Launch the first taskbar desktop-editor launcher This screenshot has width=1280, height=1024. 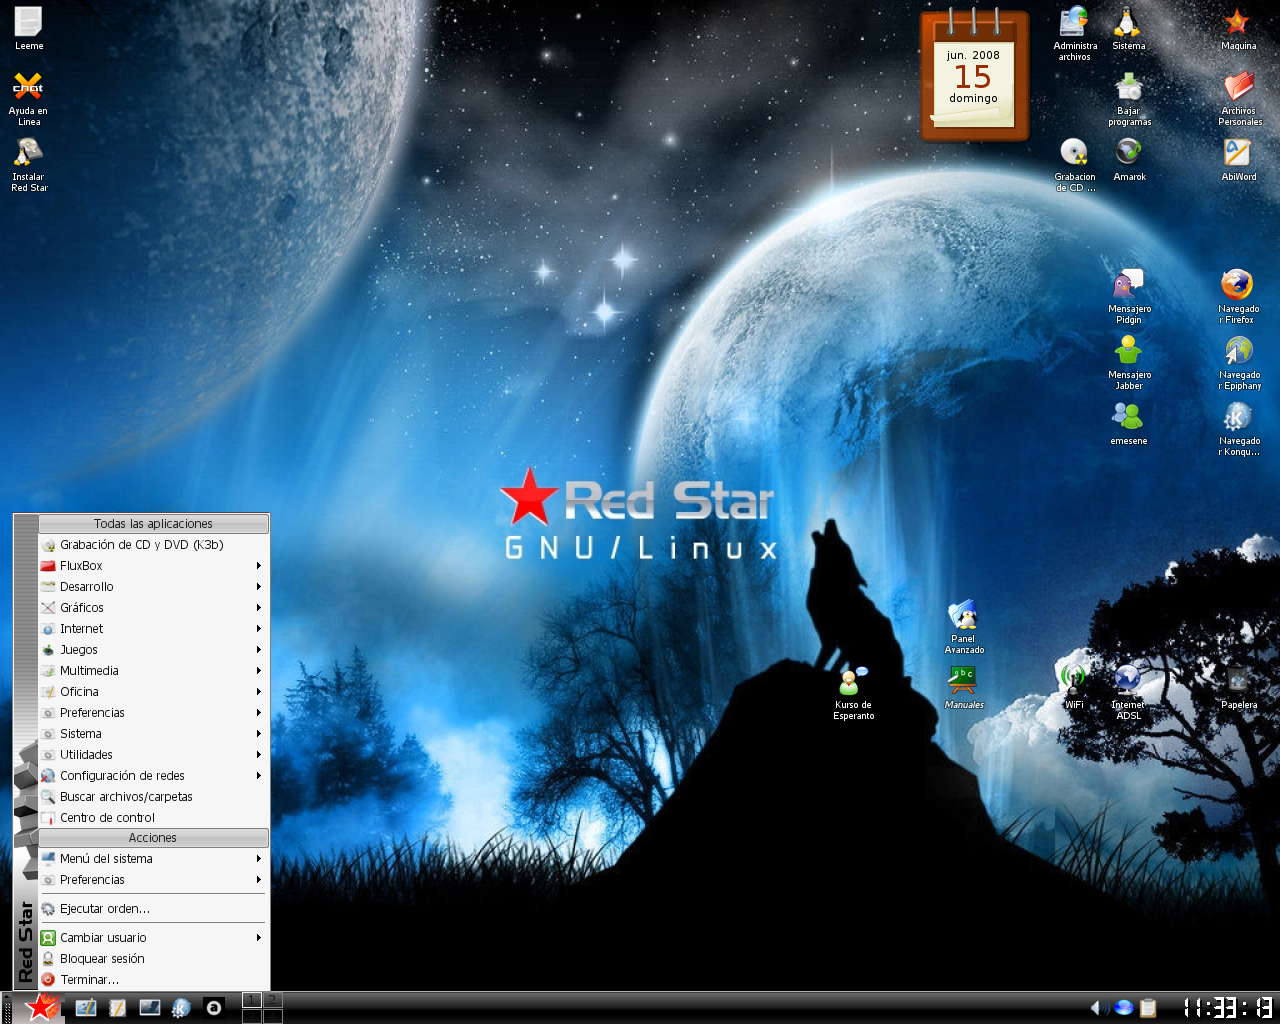coord(86,1008)
